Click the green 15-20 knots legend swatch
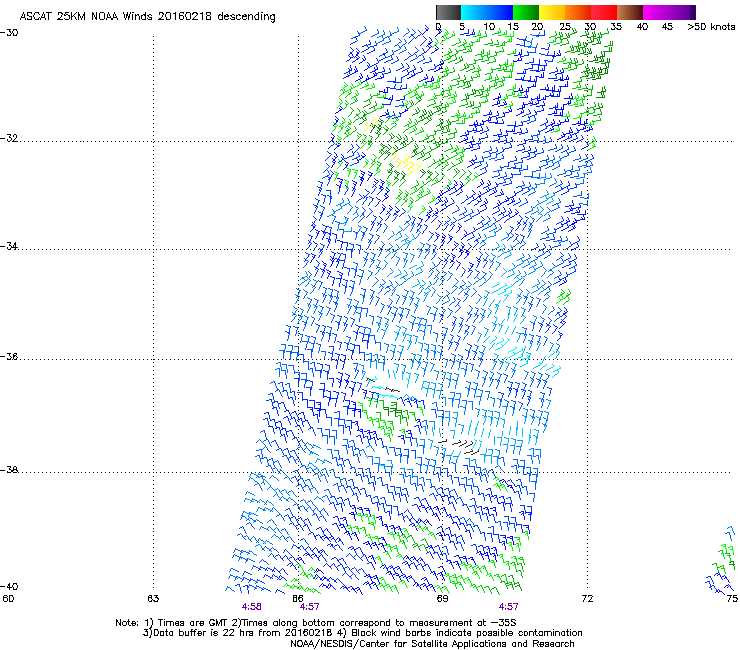 [526, 12]
